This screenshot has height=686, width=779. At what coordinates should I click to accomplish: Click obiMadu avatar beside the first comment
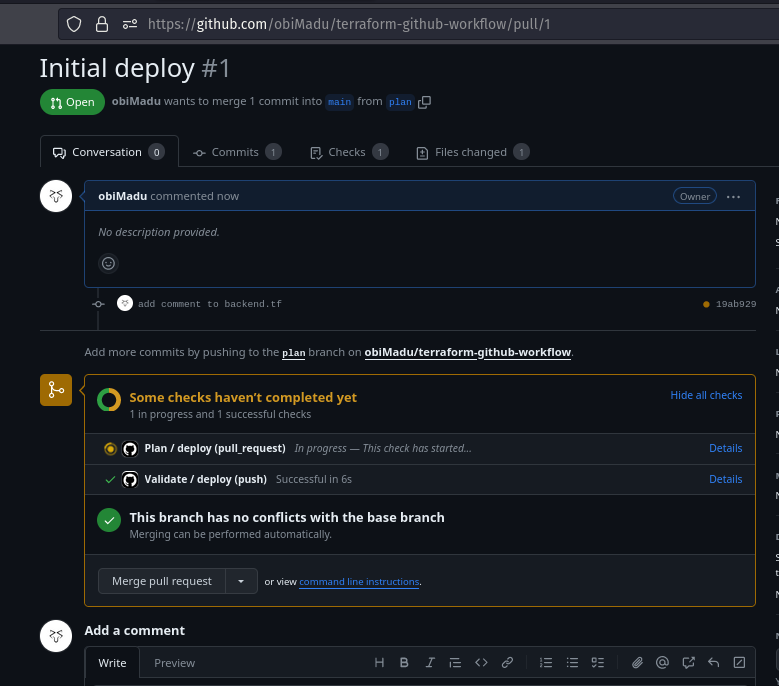coord(56,196)
